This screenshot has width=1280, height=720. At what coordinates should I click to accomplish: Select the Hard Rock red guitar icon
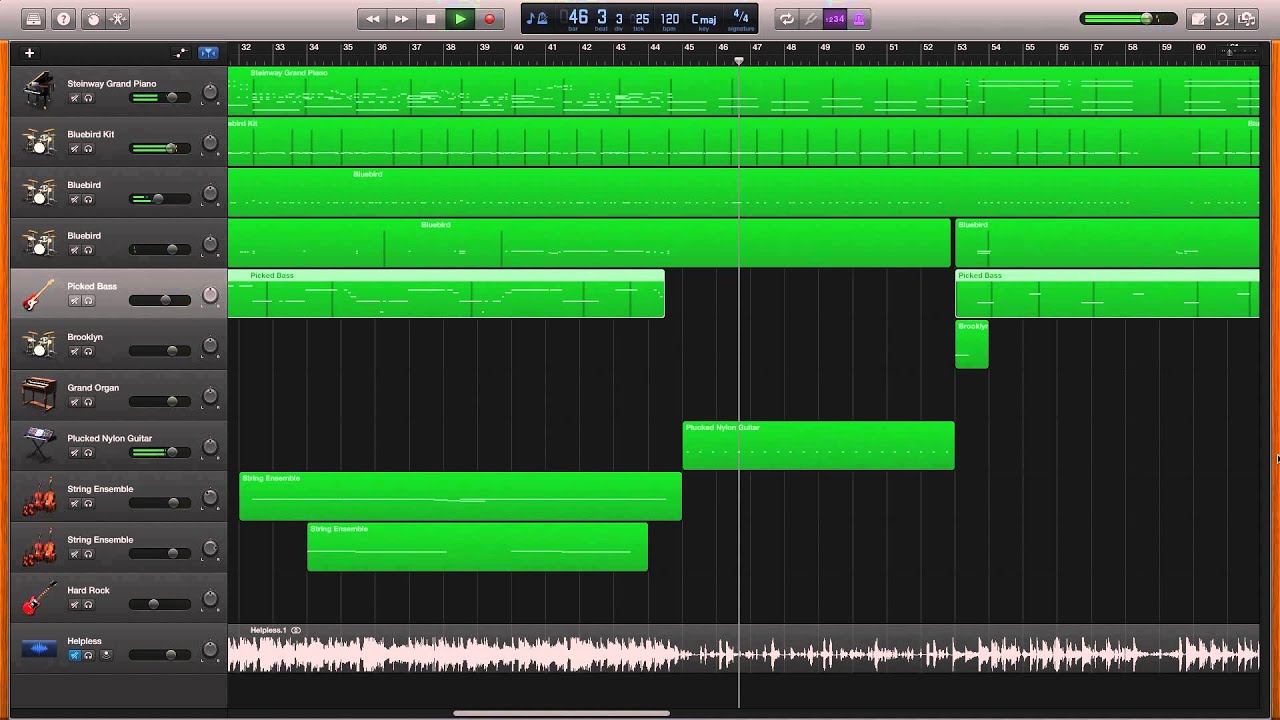click(x=39, y=598)
